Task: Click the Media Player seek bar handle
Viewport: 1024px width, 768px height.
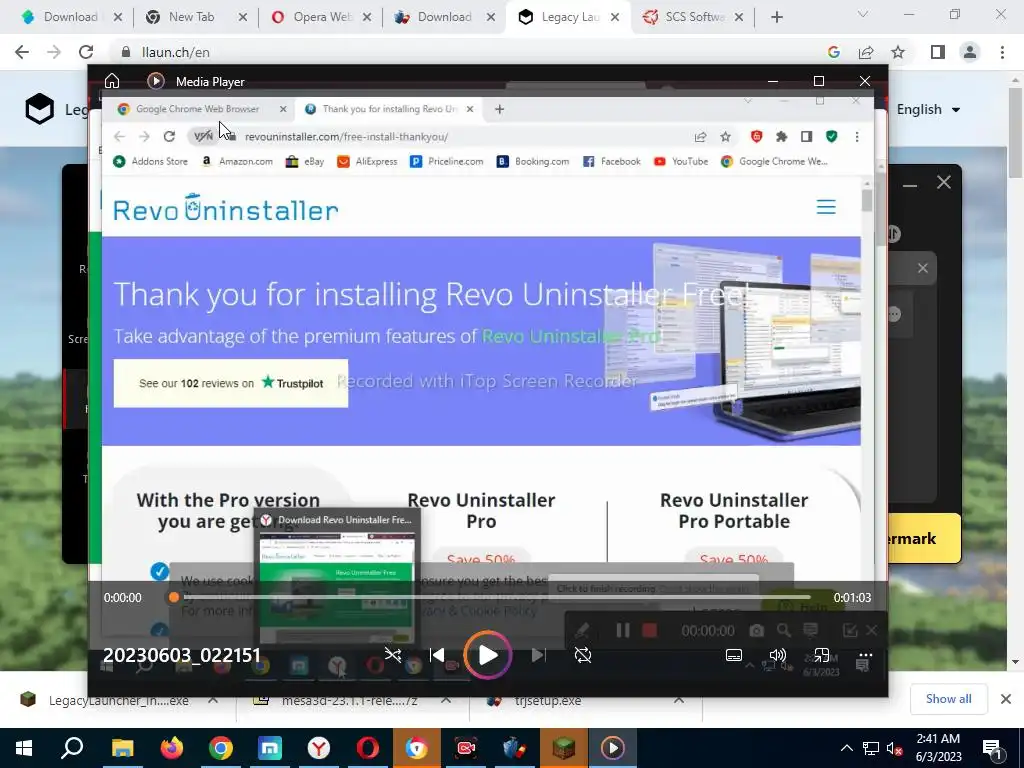Action: click(x=174, y=597)
